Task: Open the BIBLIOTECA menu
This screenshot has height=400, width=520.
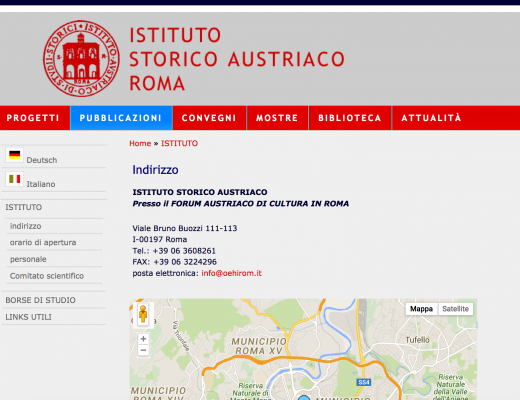Action: click(x=350, y=118)
